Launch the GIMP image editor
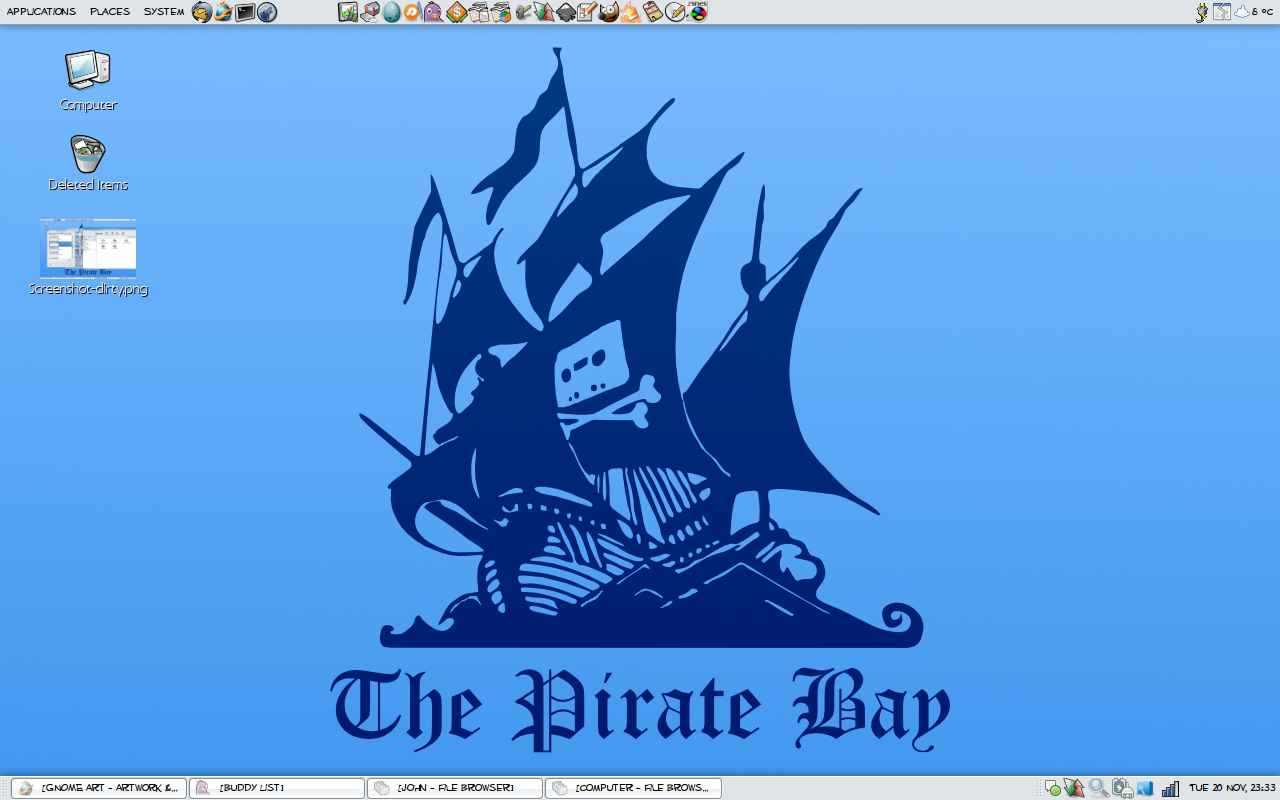The image size is (1280, 800). click(608, 12)
